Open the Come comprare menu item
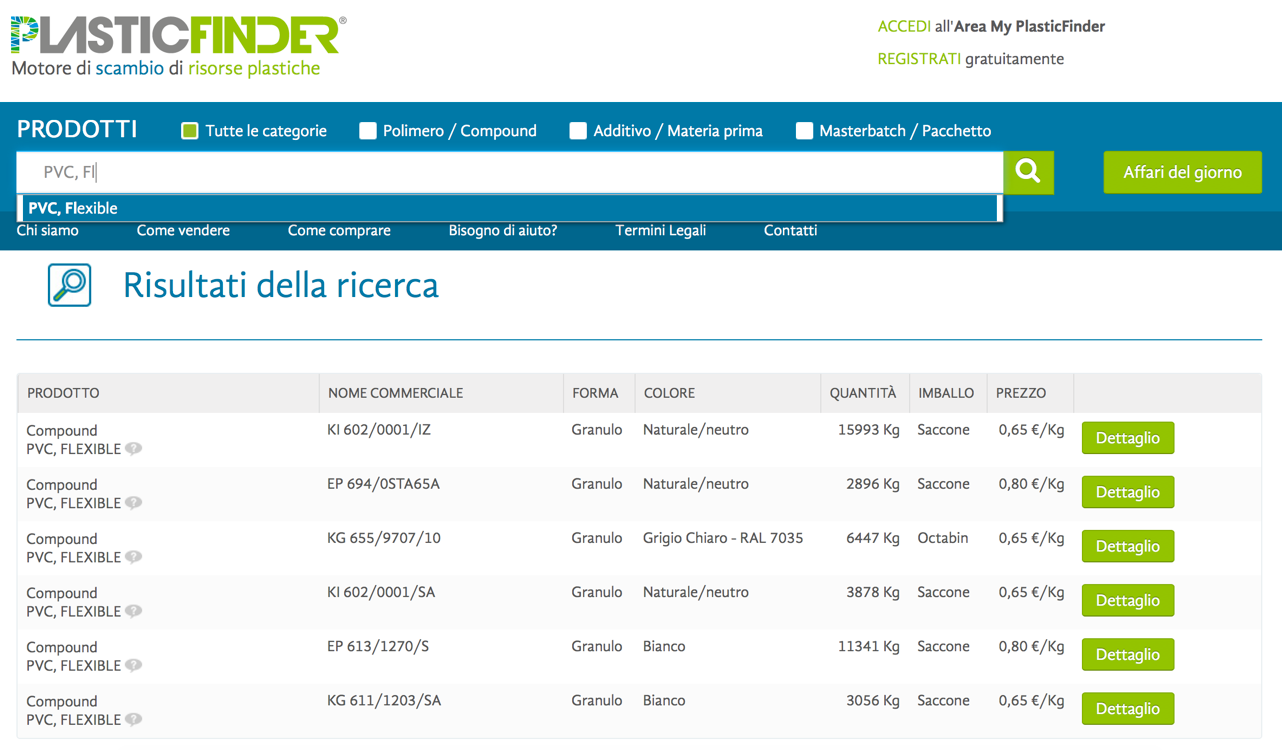 [x=339, y=230]
